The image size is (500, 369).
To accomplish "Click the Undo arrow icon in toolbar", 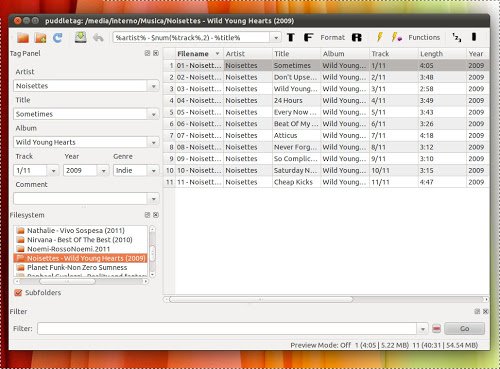I will pos(98,38).
